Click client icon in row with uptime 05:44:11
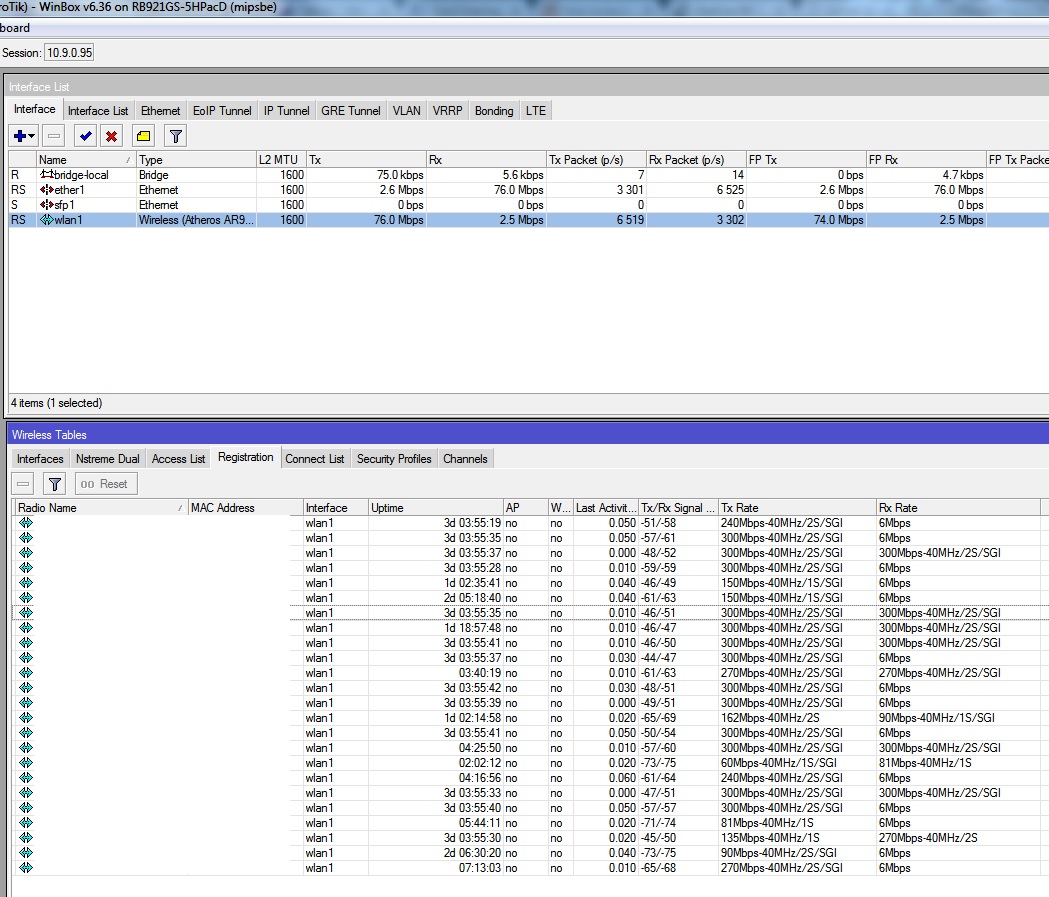This screenshot has width=1049, height=897. point(25,822)
